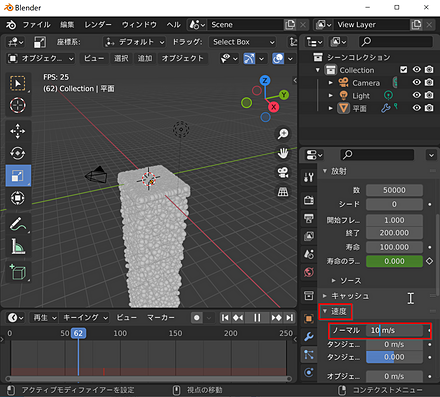The image size is (440, 397).
Task: Click the Z axis on navigation gizmo
Action: coord(265,80)
